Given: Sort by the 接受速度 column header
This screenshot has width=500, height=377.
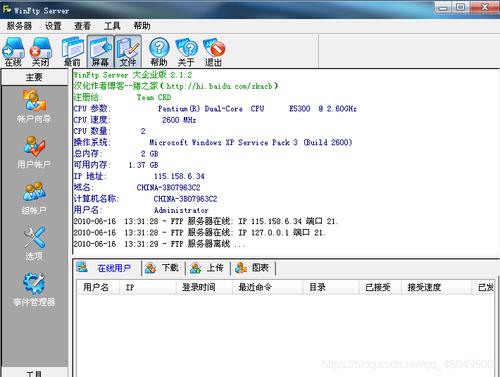Looking at the screenshot, I should [x=437, y=287].
